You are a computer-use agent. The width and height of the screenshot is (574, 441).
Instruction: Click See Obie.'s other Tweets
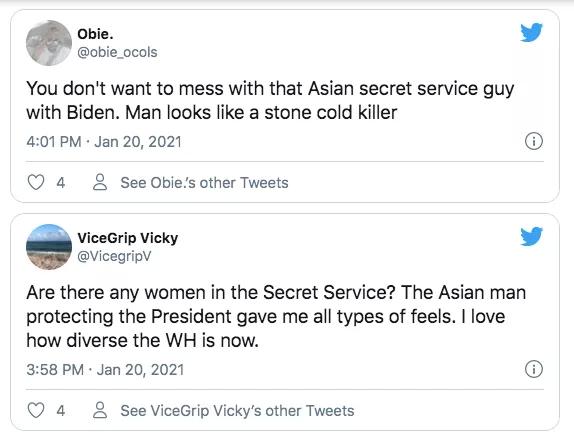[x=205, y=183]
